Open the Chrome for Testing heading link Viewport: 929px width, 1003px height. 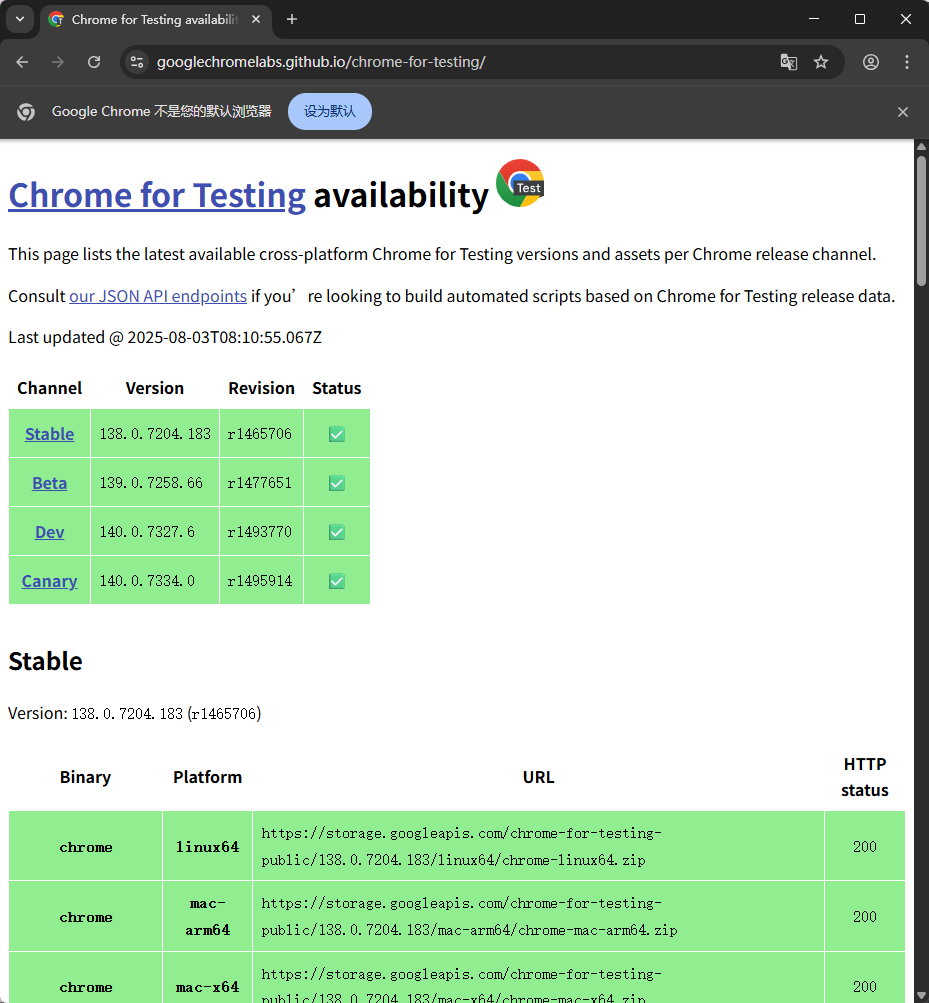pos(157,195)
